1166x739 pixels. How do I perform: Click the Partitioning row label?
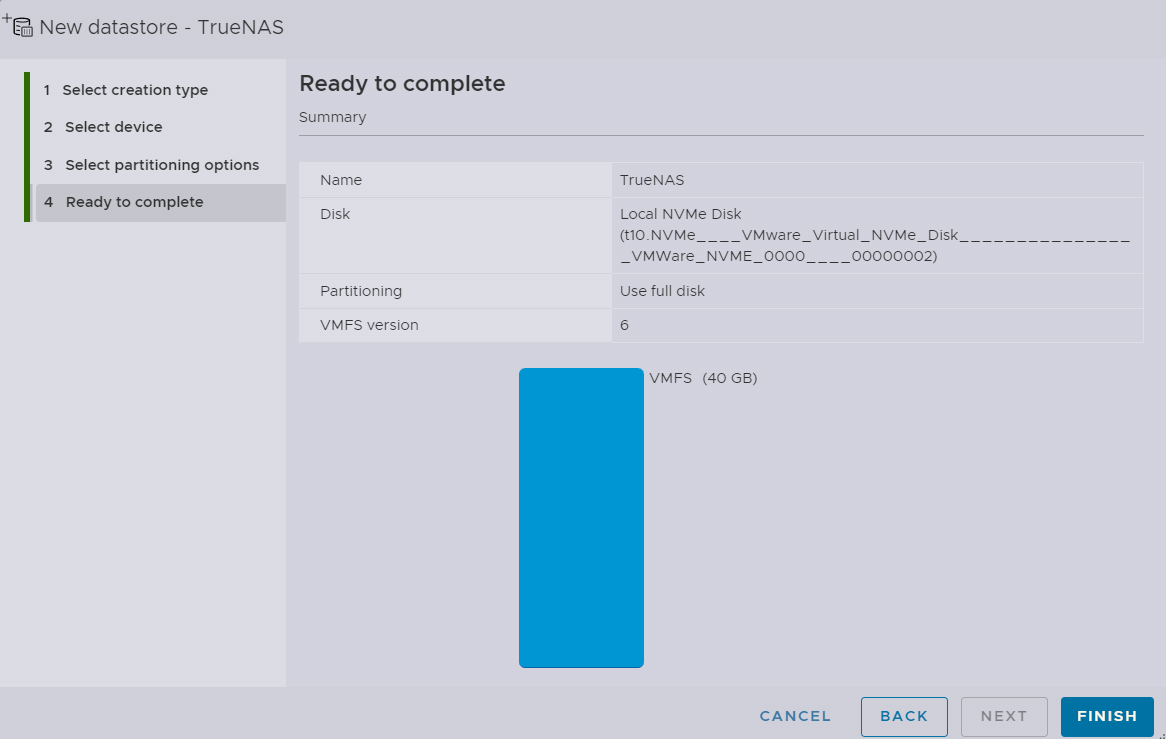tap(361, 291)
